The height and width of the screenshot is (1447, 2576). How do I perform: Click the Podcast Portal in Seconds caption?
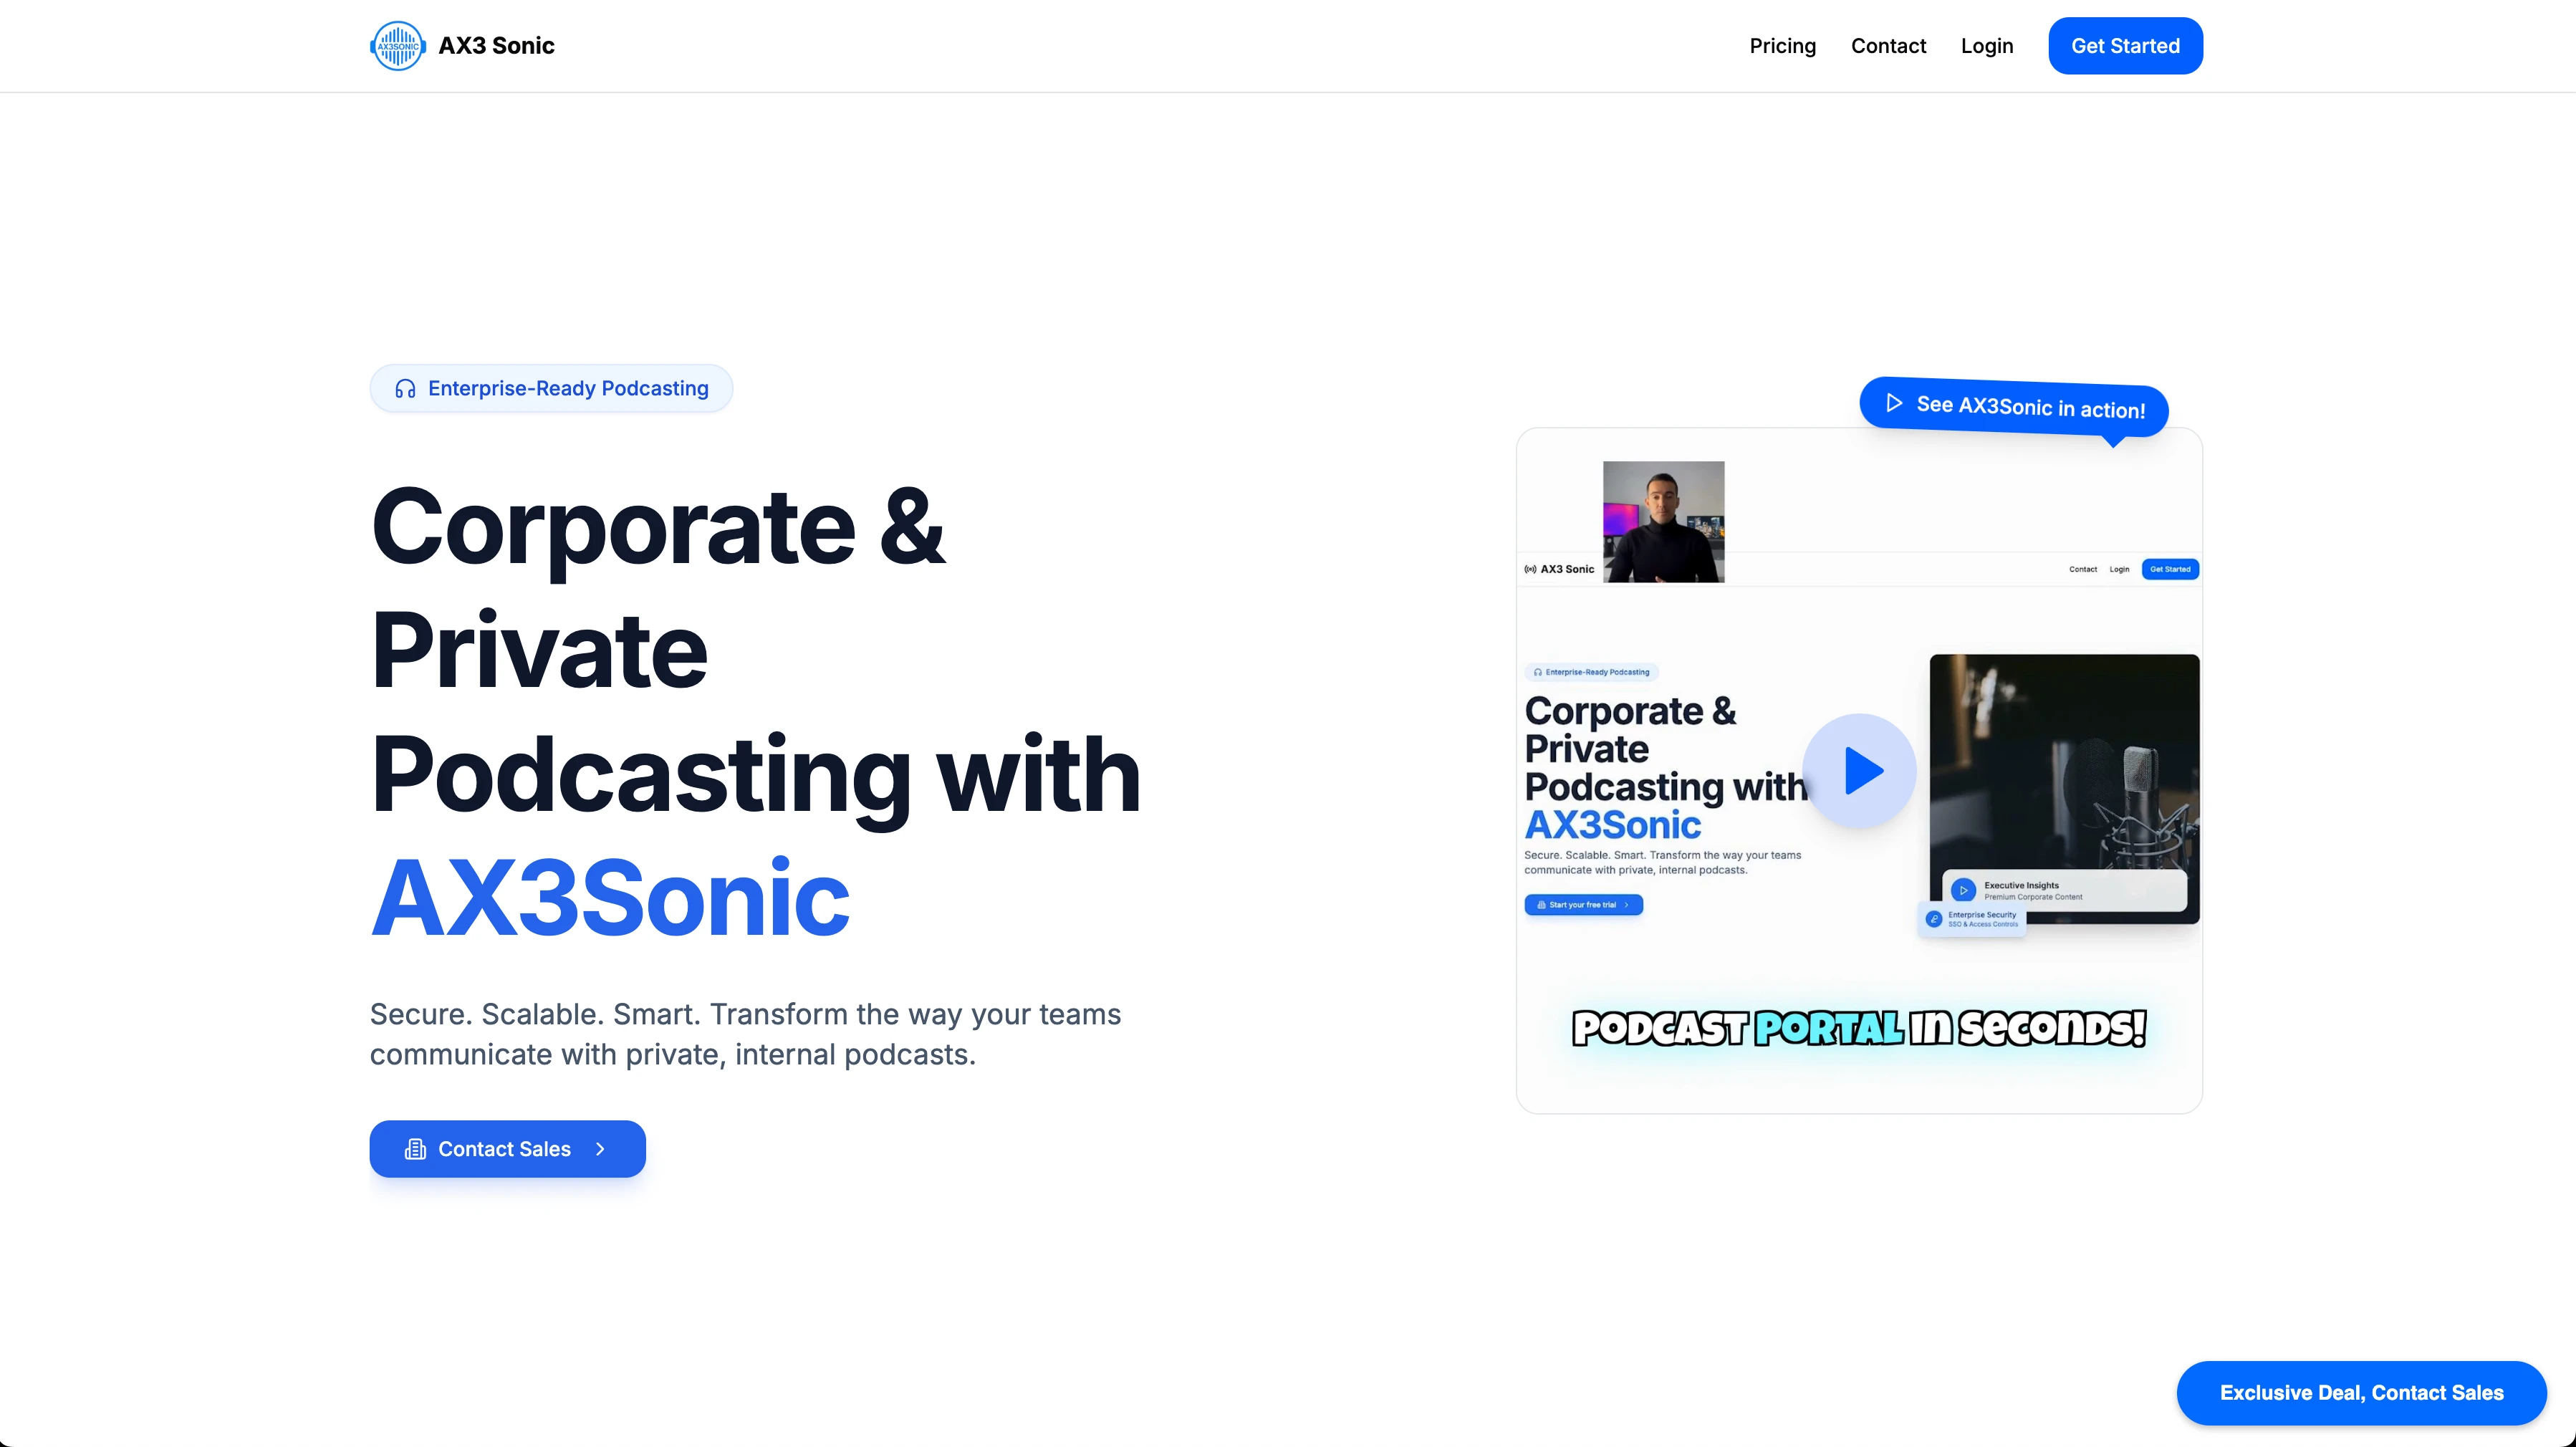(1859, 1029)
